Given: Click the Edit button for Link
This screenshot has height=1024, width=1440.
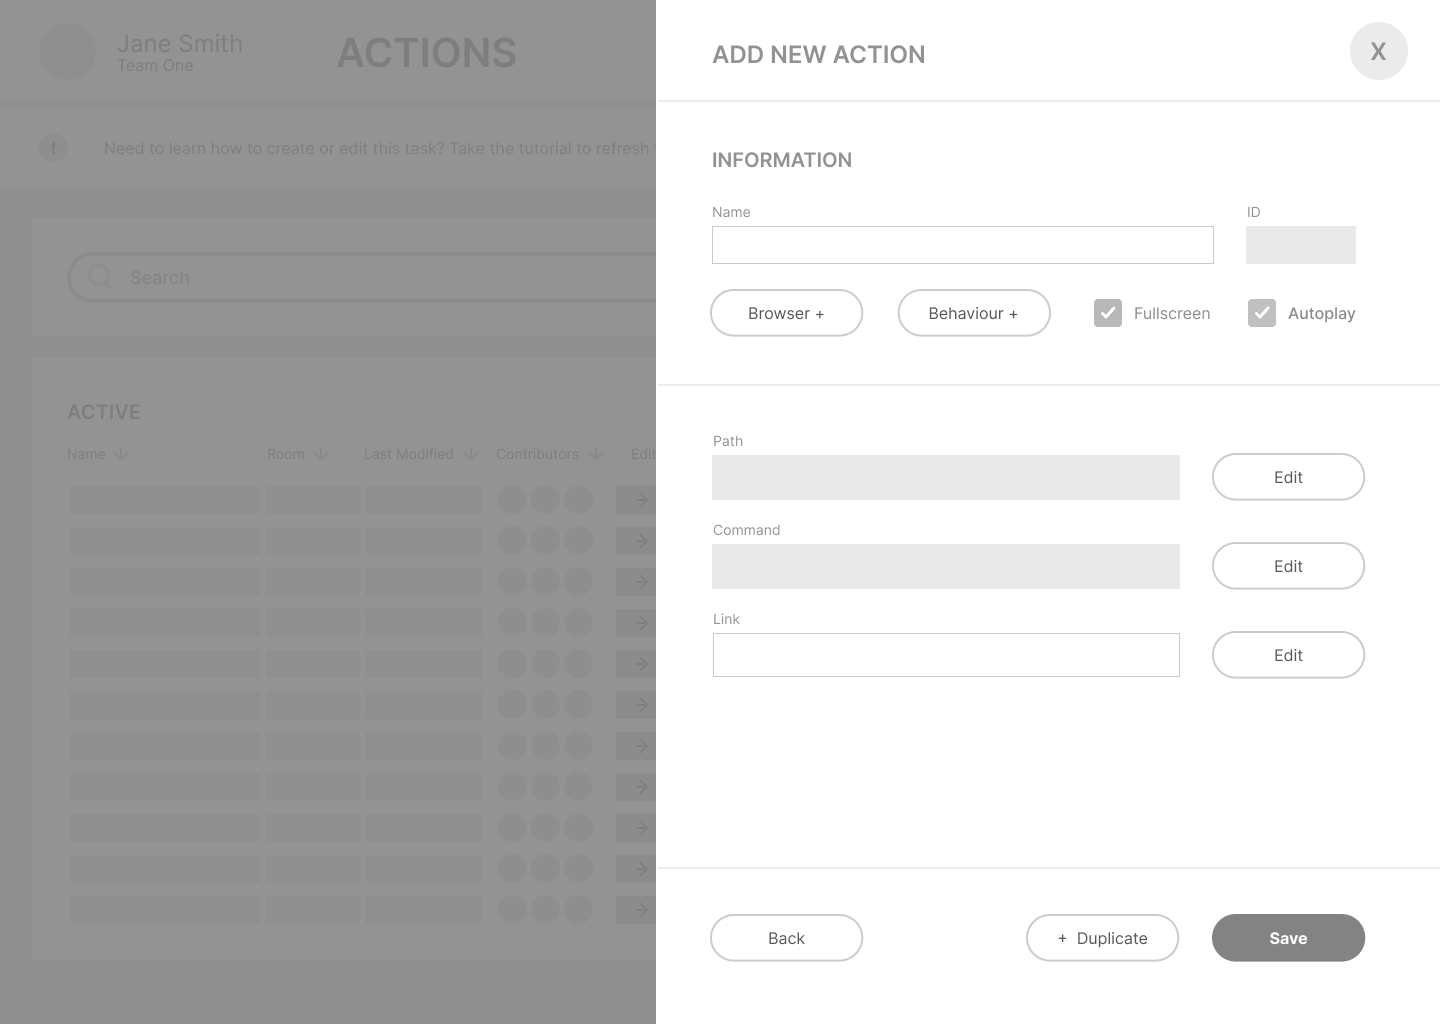Looking at the screenshot, I should pos(1288,655).
